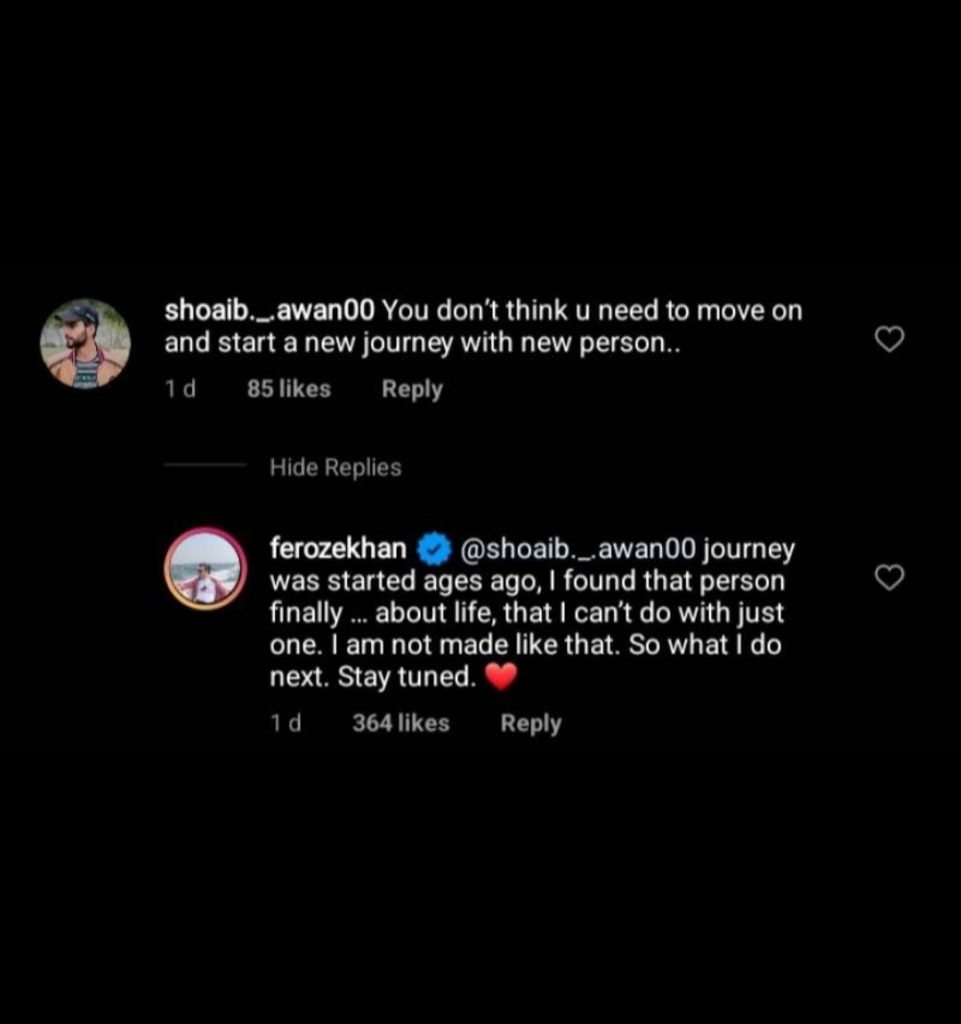Open ferozekhan's profile picture with story ring
This screenshot has height=1024, width=961.
pyautogui.click(x=206, y=569)
